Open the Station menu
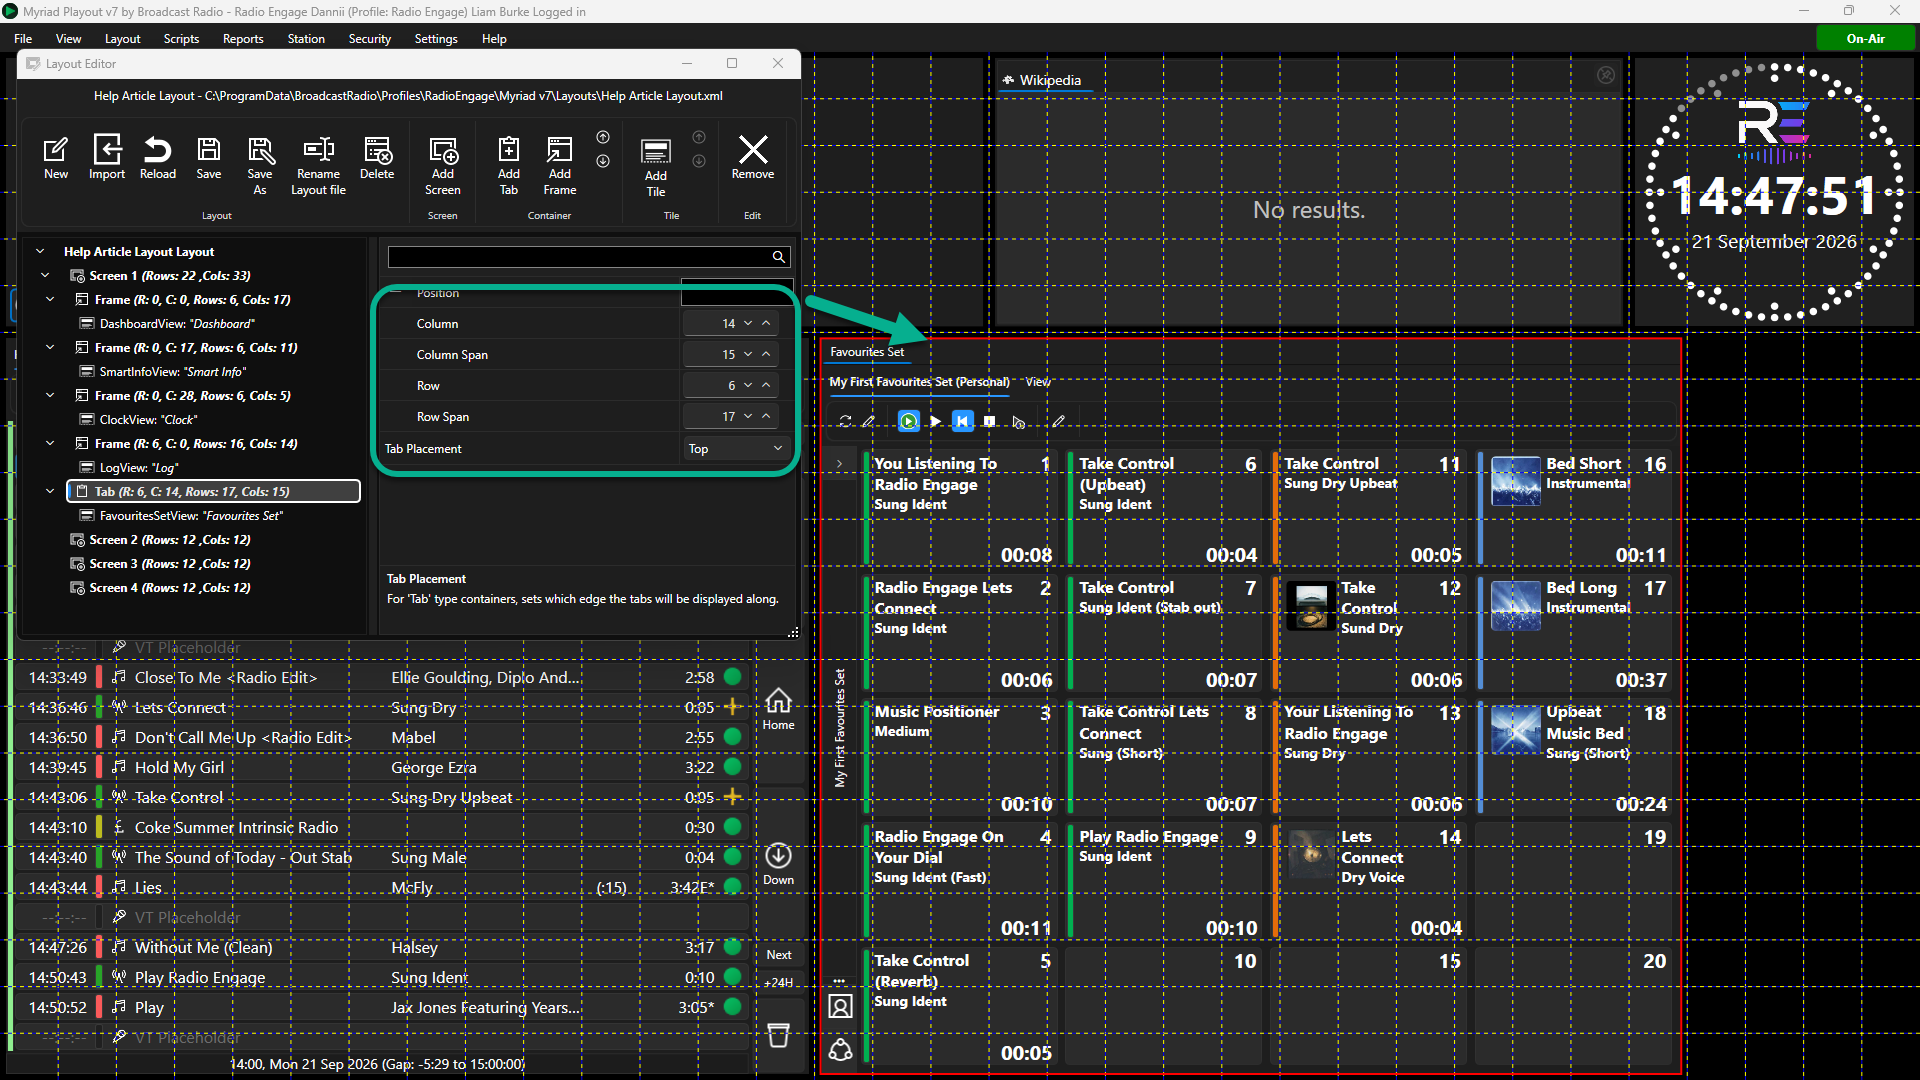1920x1080 pixels. [305, 39]
